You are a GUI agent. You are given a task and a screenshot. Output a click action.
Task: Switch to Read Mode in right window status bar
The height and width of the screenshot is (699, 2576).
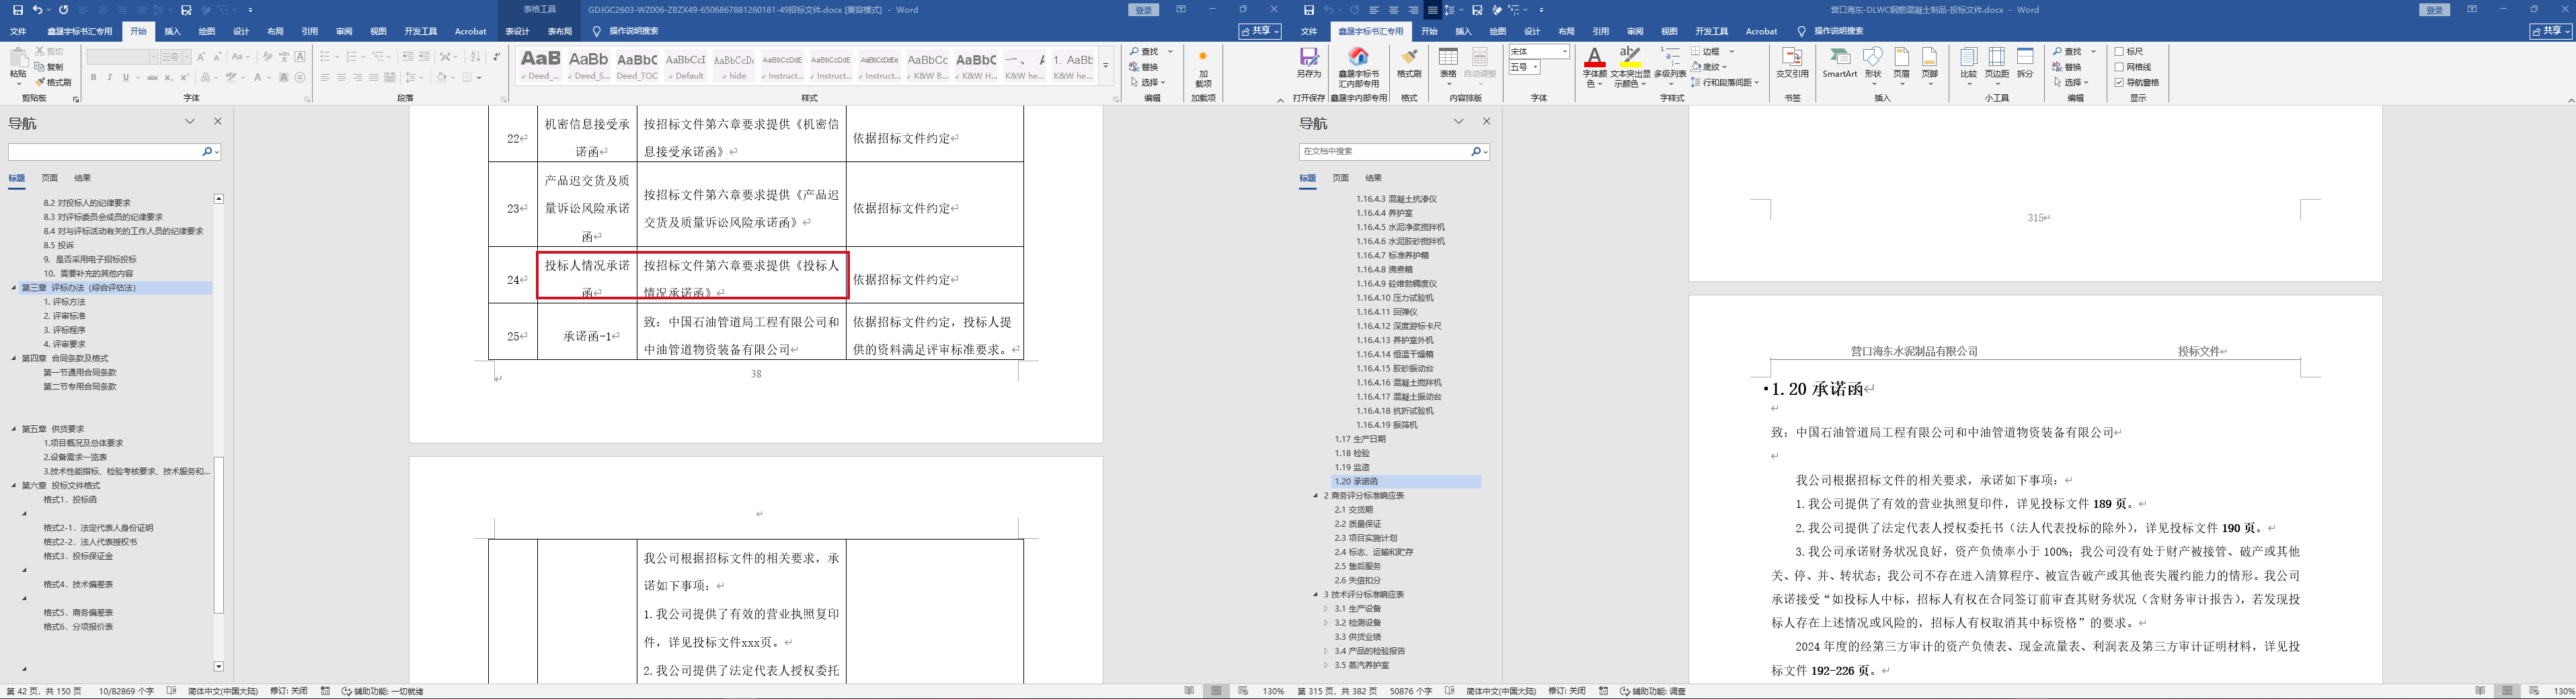2480,691
